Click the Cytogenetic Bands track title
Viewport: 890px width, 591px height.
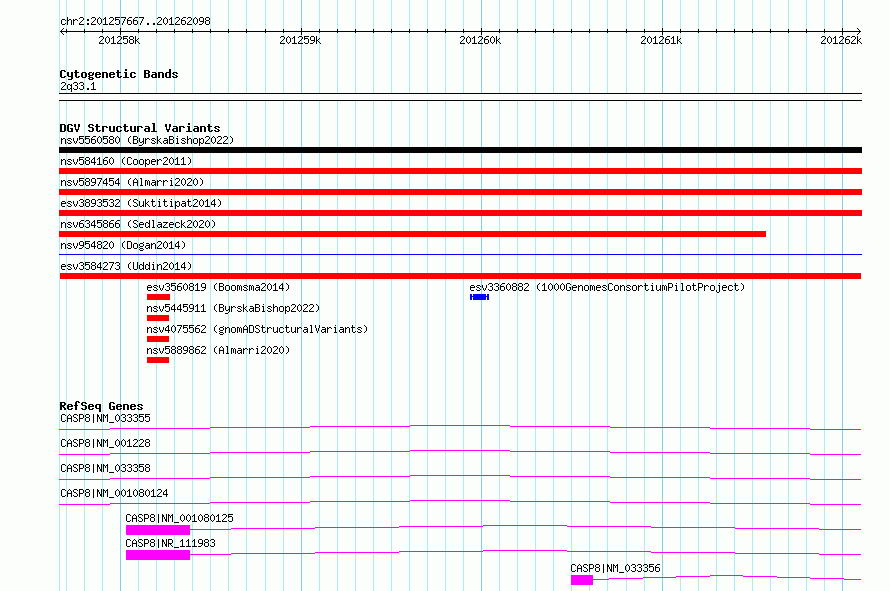pyautogui.click(x=119, y=74)
